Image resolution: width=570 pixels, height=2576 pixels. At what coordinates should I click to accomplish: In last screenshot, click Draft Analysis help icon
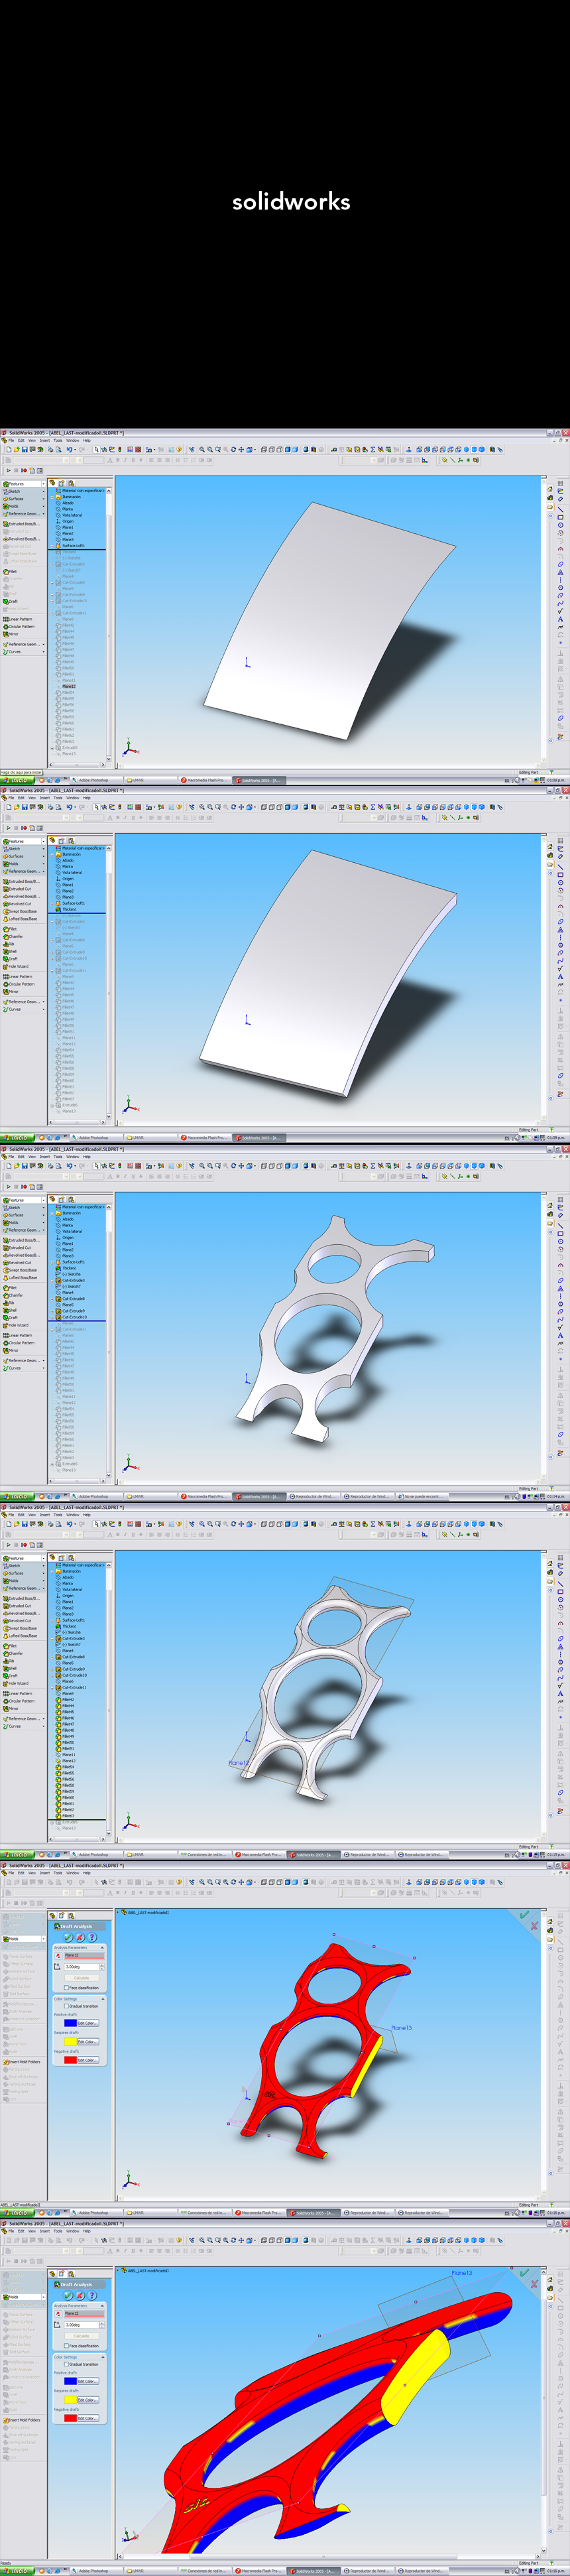click(92, 2296)
